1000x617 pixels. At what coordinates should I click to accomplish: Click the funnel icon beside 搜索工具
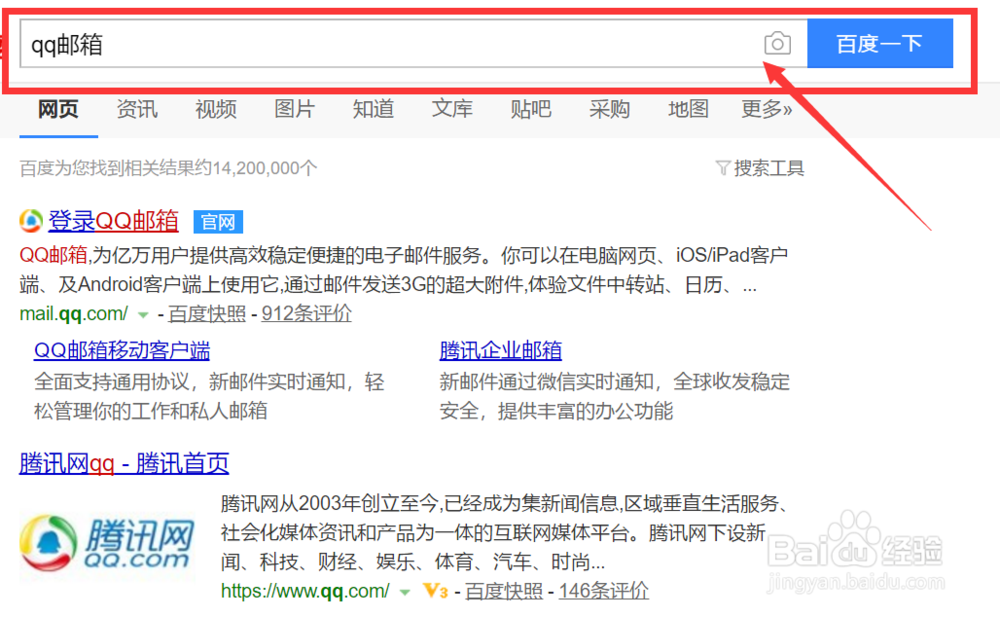(x=723, y=168)
